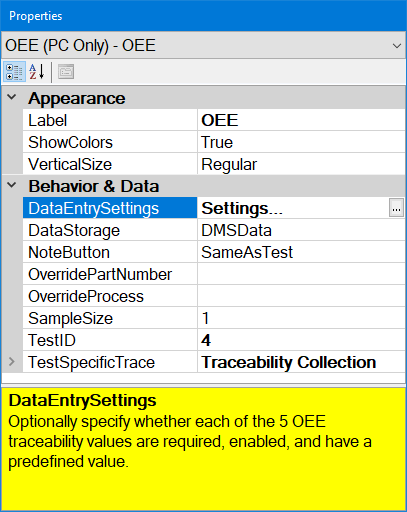The width and height of the screenshot is (407, 512).
Task: Open the OEE (PC Only) object dropdown
Action: (203, 45)
